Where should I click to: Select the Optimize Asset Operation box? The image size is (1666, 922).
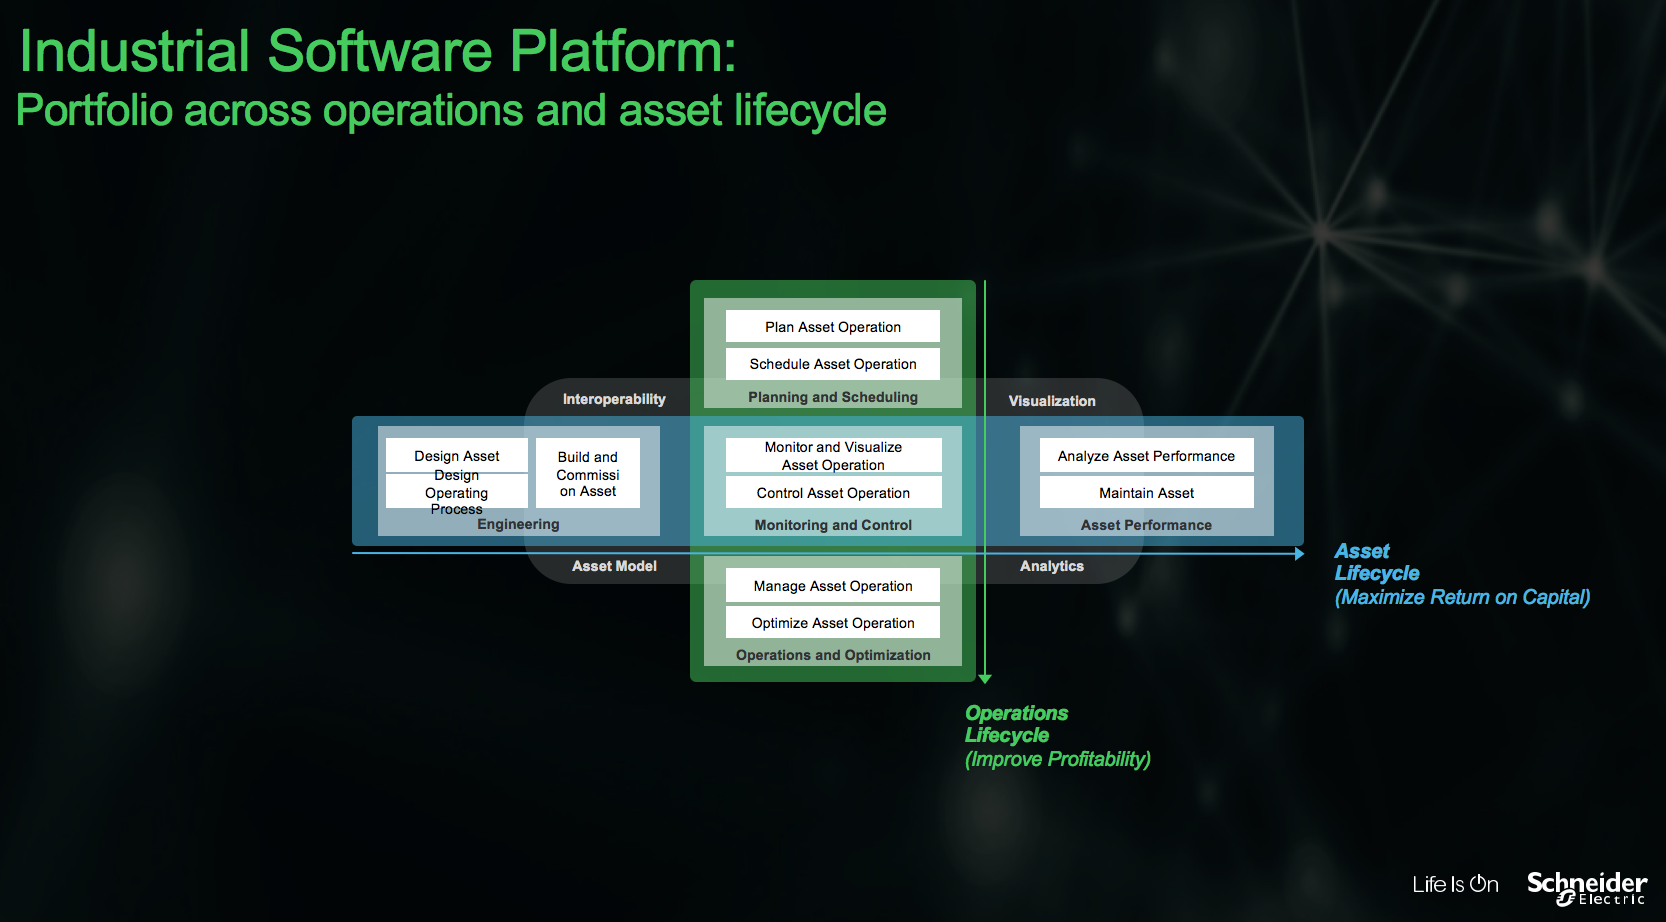pyautogui.click(x=833, y=622)
